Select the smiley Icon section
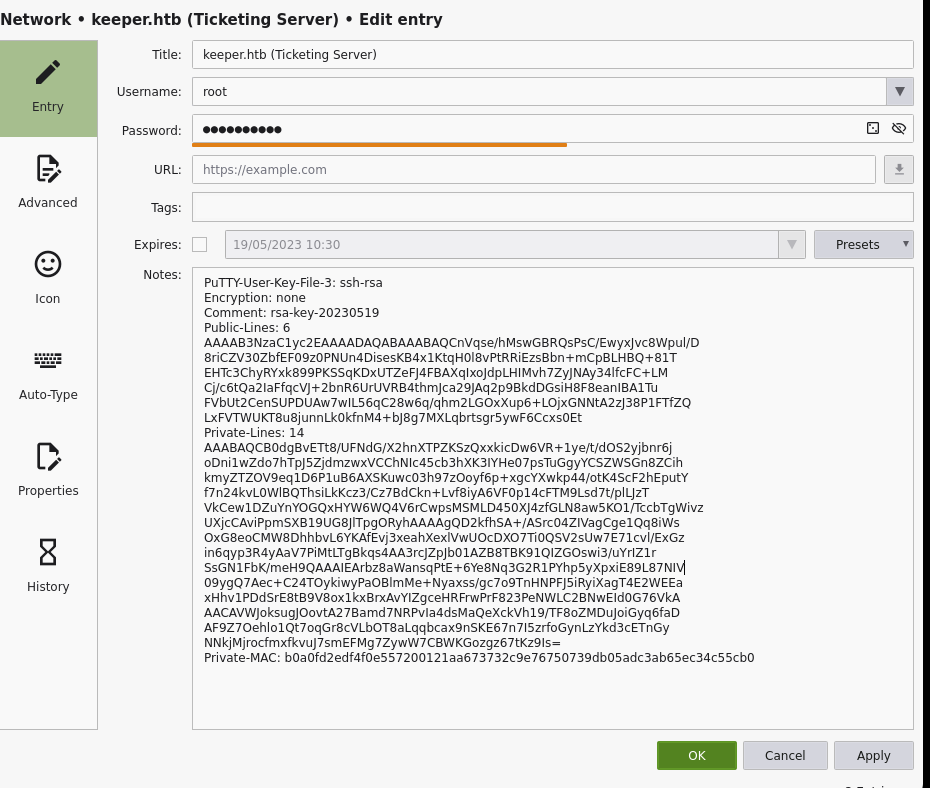The height and width of the screenshot is (788, 930). [48, 264]
